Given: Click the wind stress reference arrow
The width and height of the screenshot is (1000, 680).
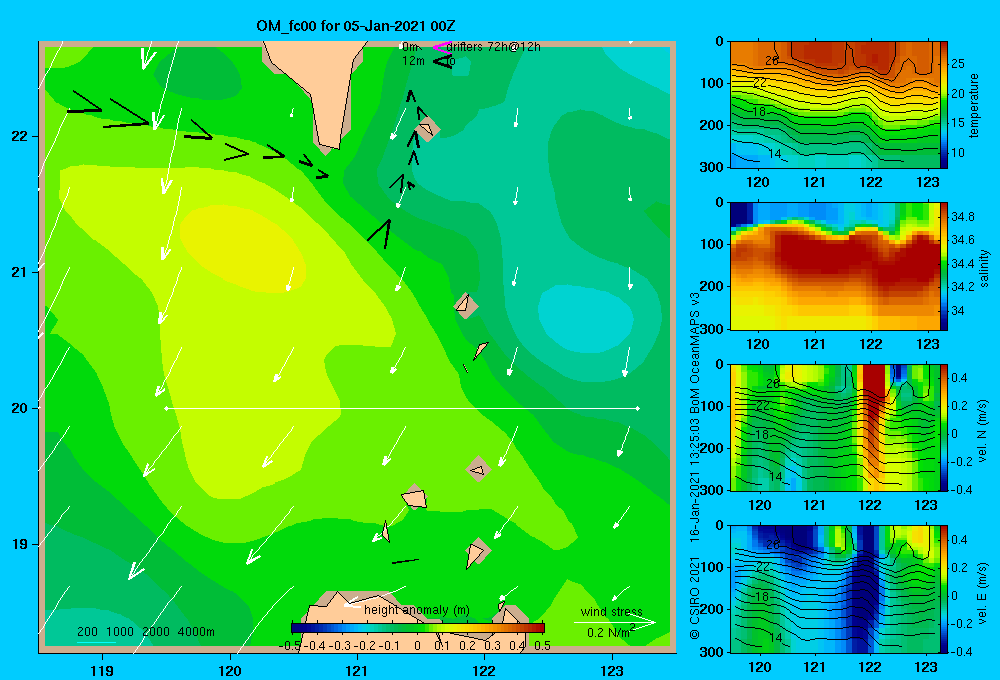Looking at the screenshot, I should (615, 622).
